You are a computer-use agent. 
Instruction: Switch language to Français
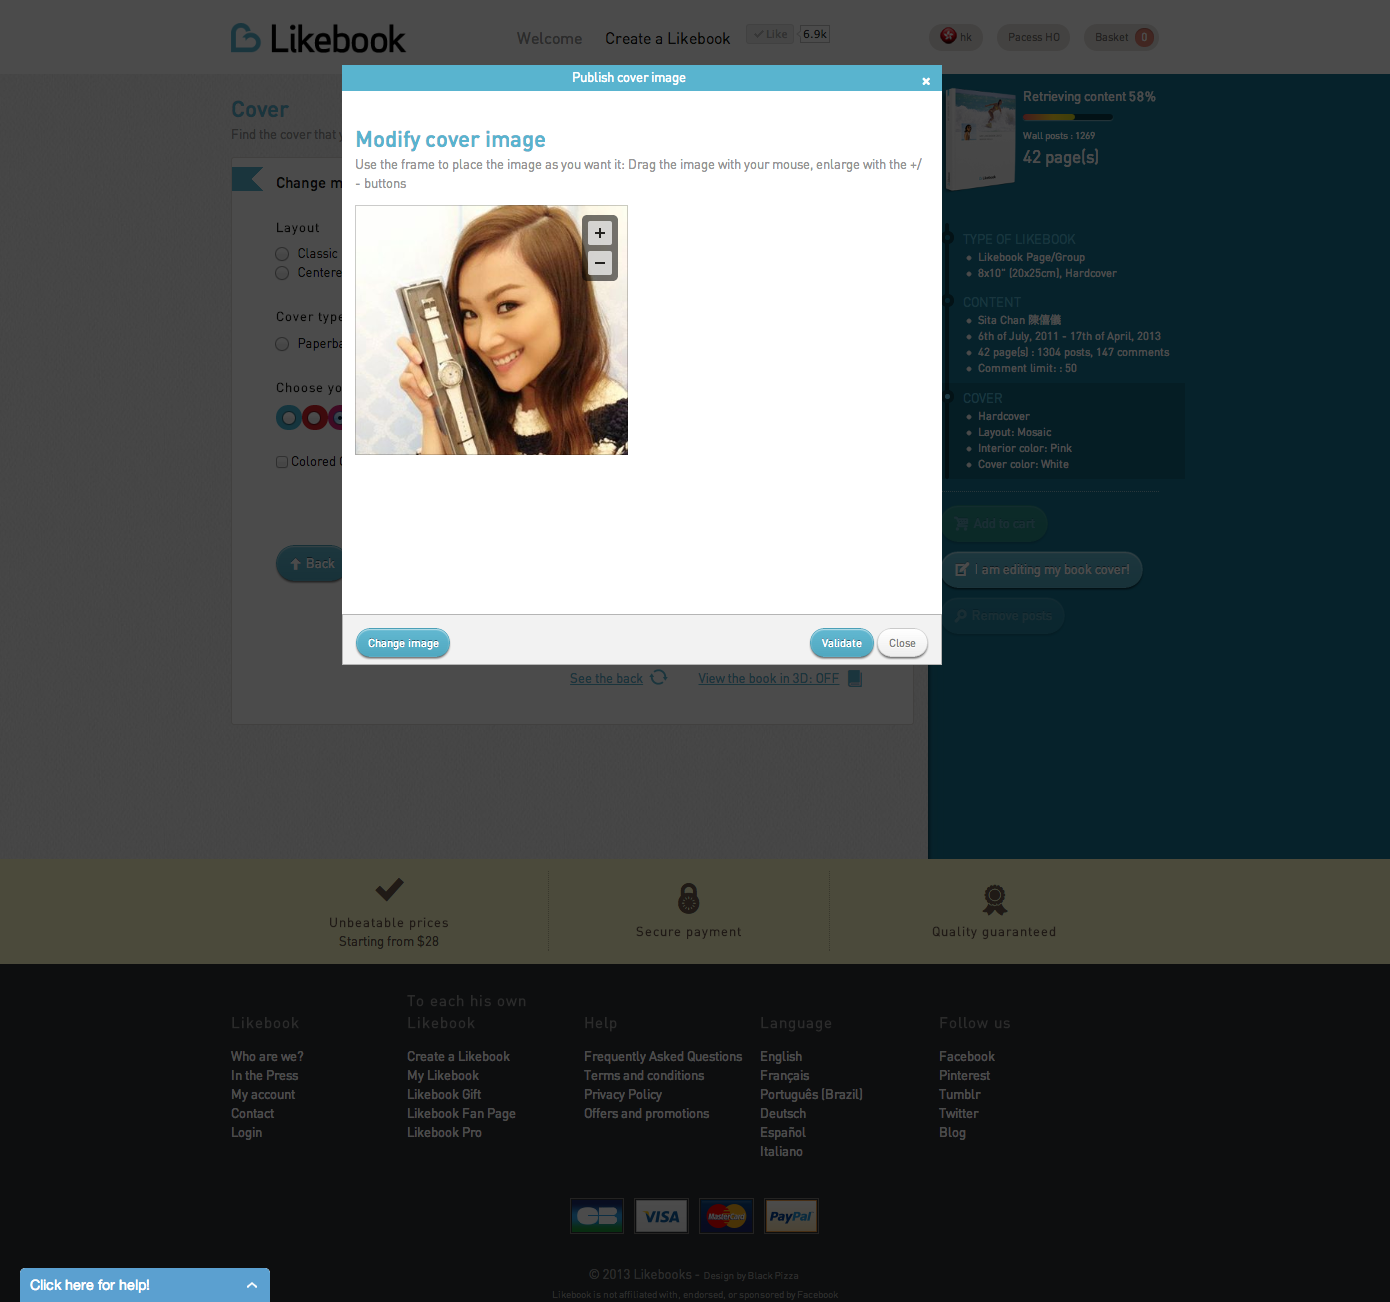(784, 1075)
